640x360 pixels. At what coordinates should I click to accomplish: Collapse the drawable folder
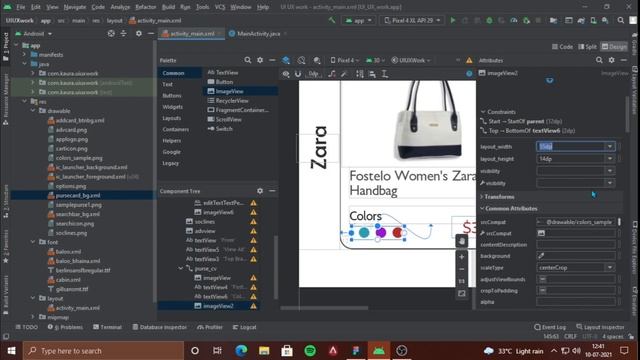click(x=33, y=111)
